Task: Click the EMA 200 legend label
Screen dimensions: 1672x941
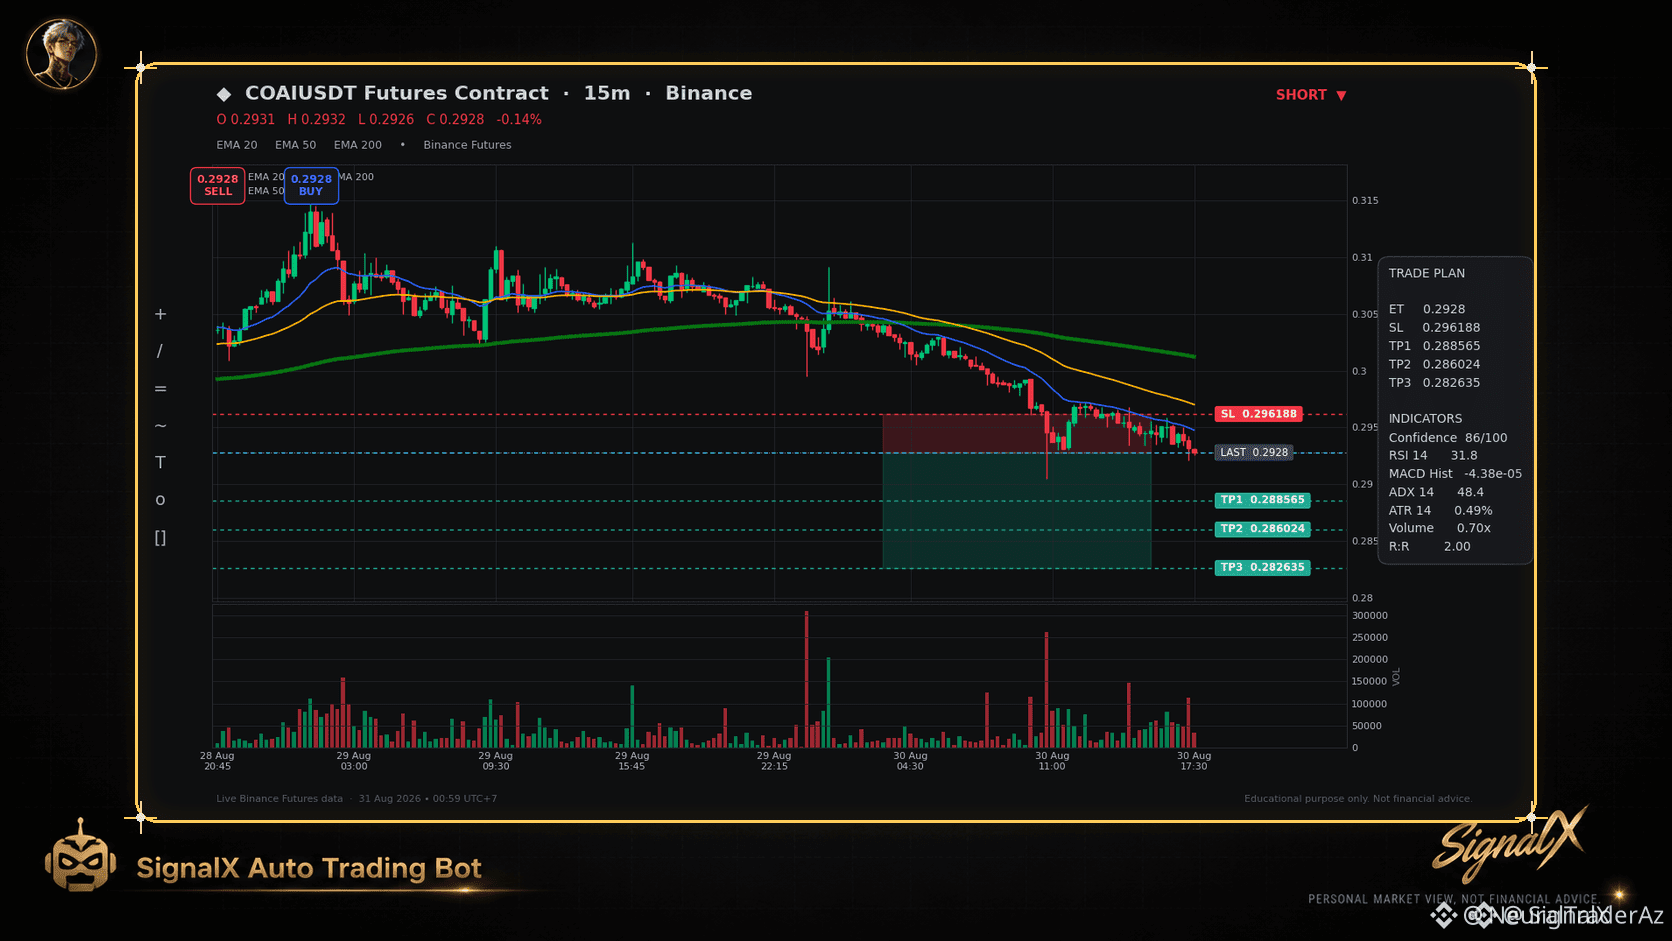Action: pos(358,145)
